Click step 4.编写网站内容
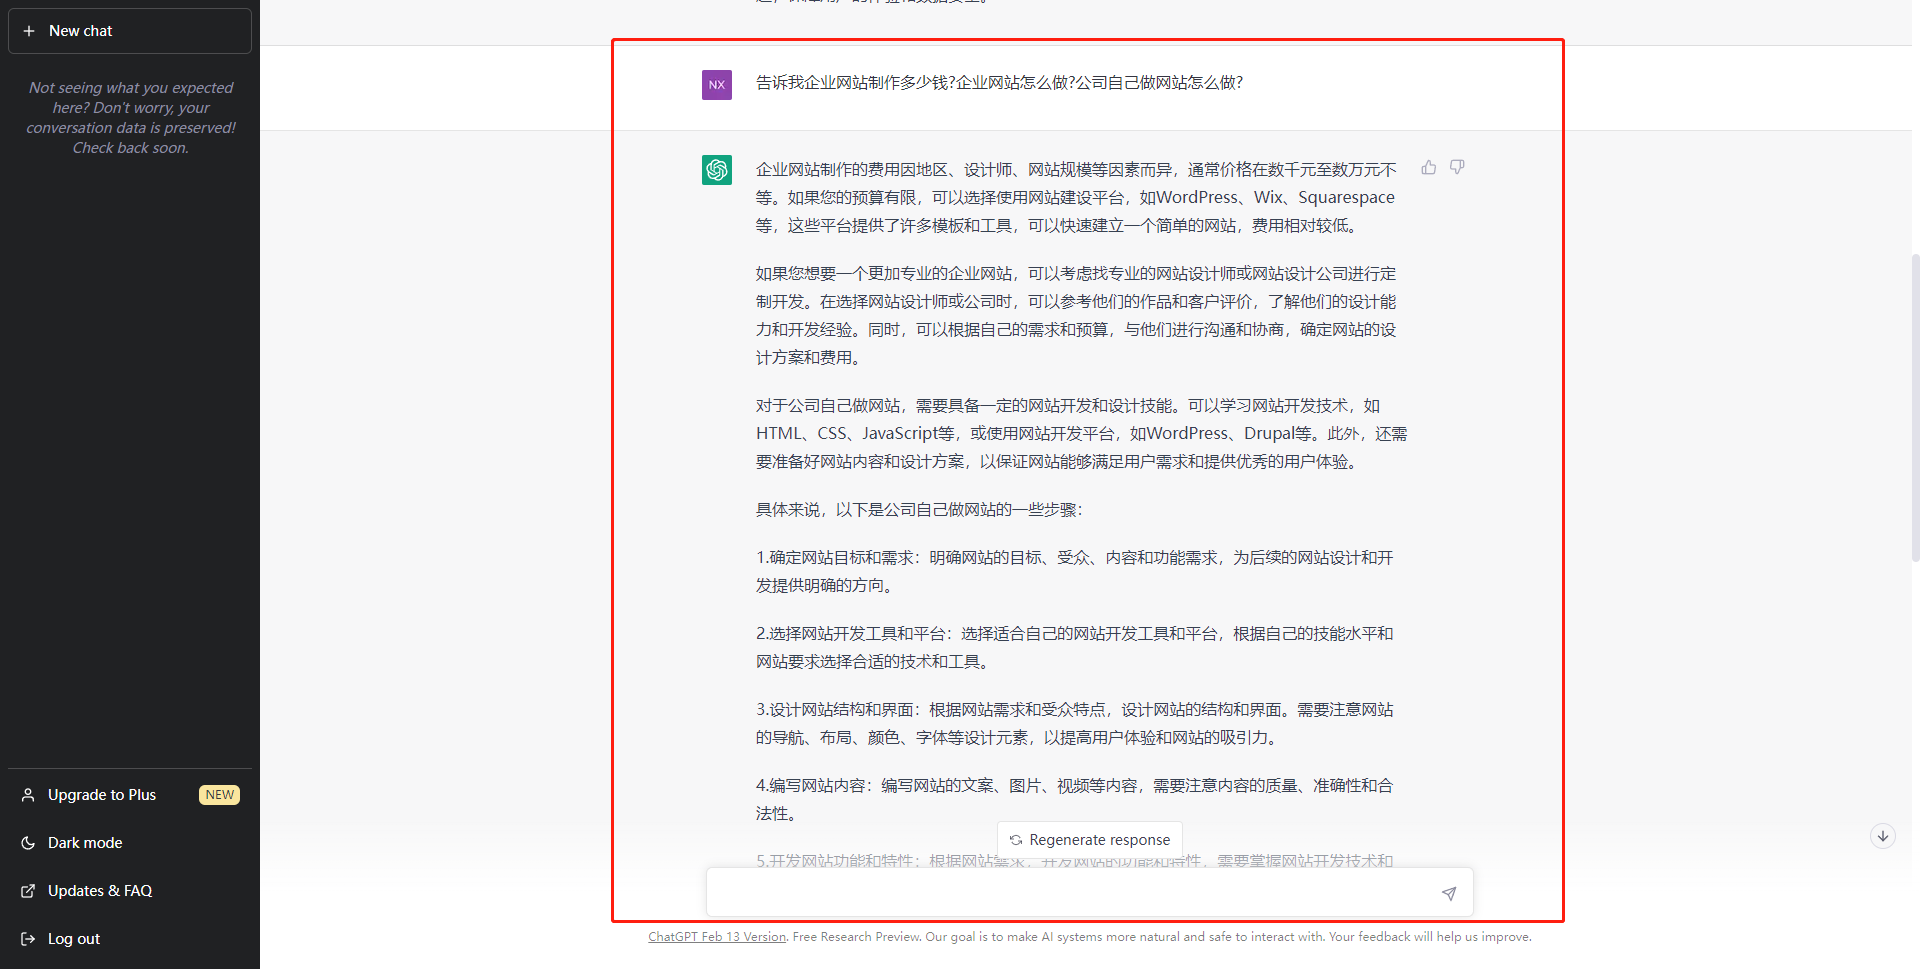This screenshot has width=1920, height=969. click(1075, 800)
